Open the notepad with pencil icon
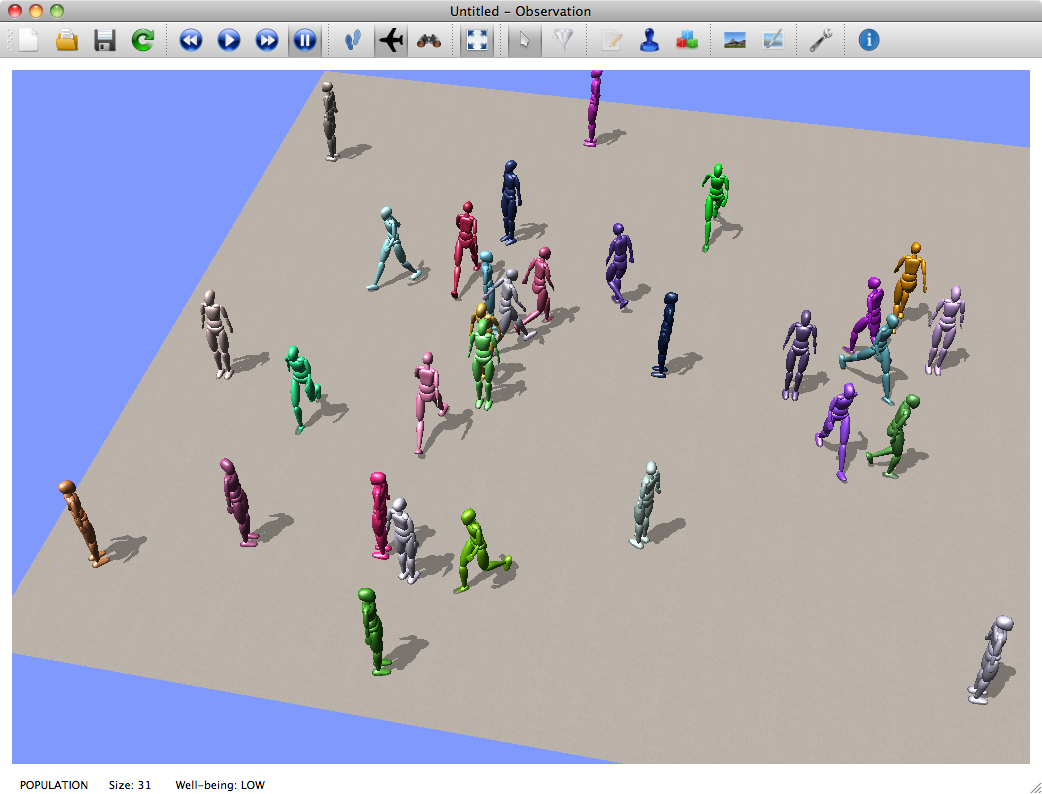The height and width of the screenshot is (794, 1042). pyautogui.click(x=611, y=40)
